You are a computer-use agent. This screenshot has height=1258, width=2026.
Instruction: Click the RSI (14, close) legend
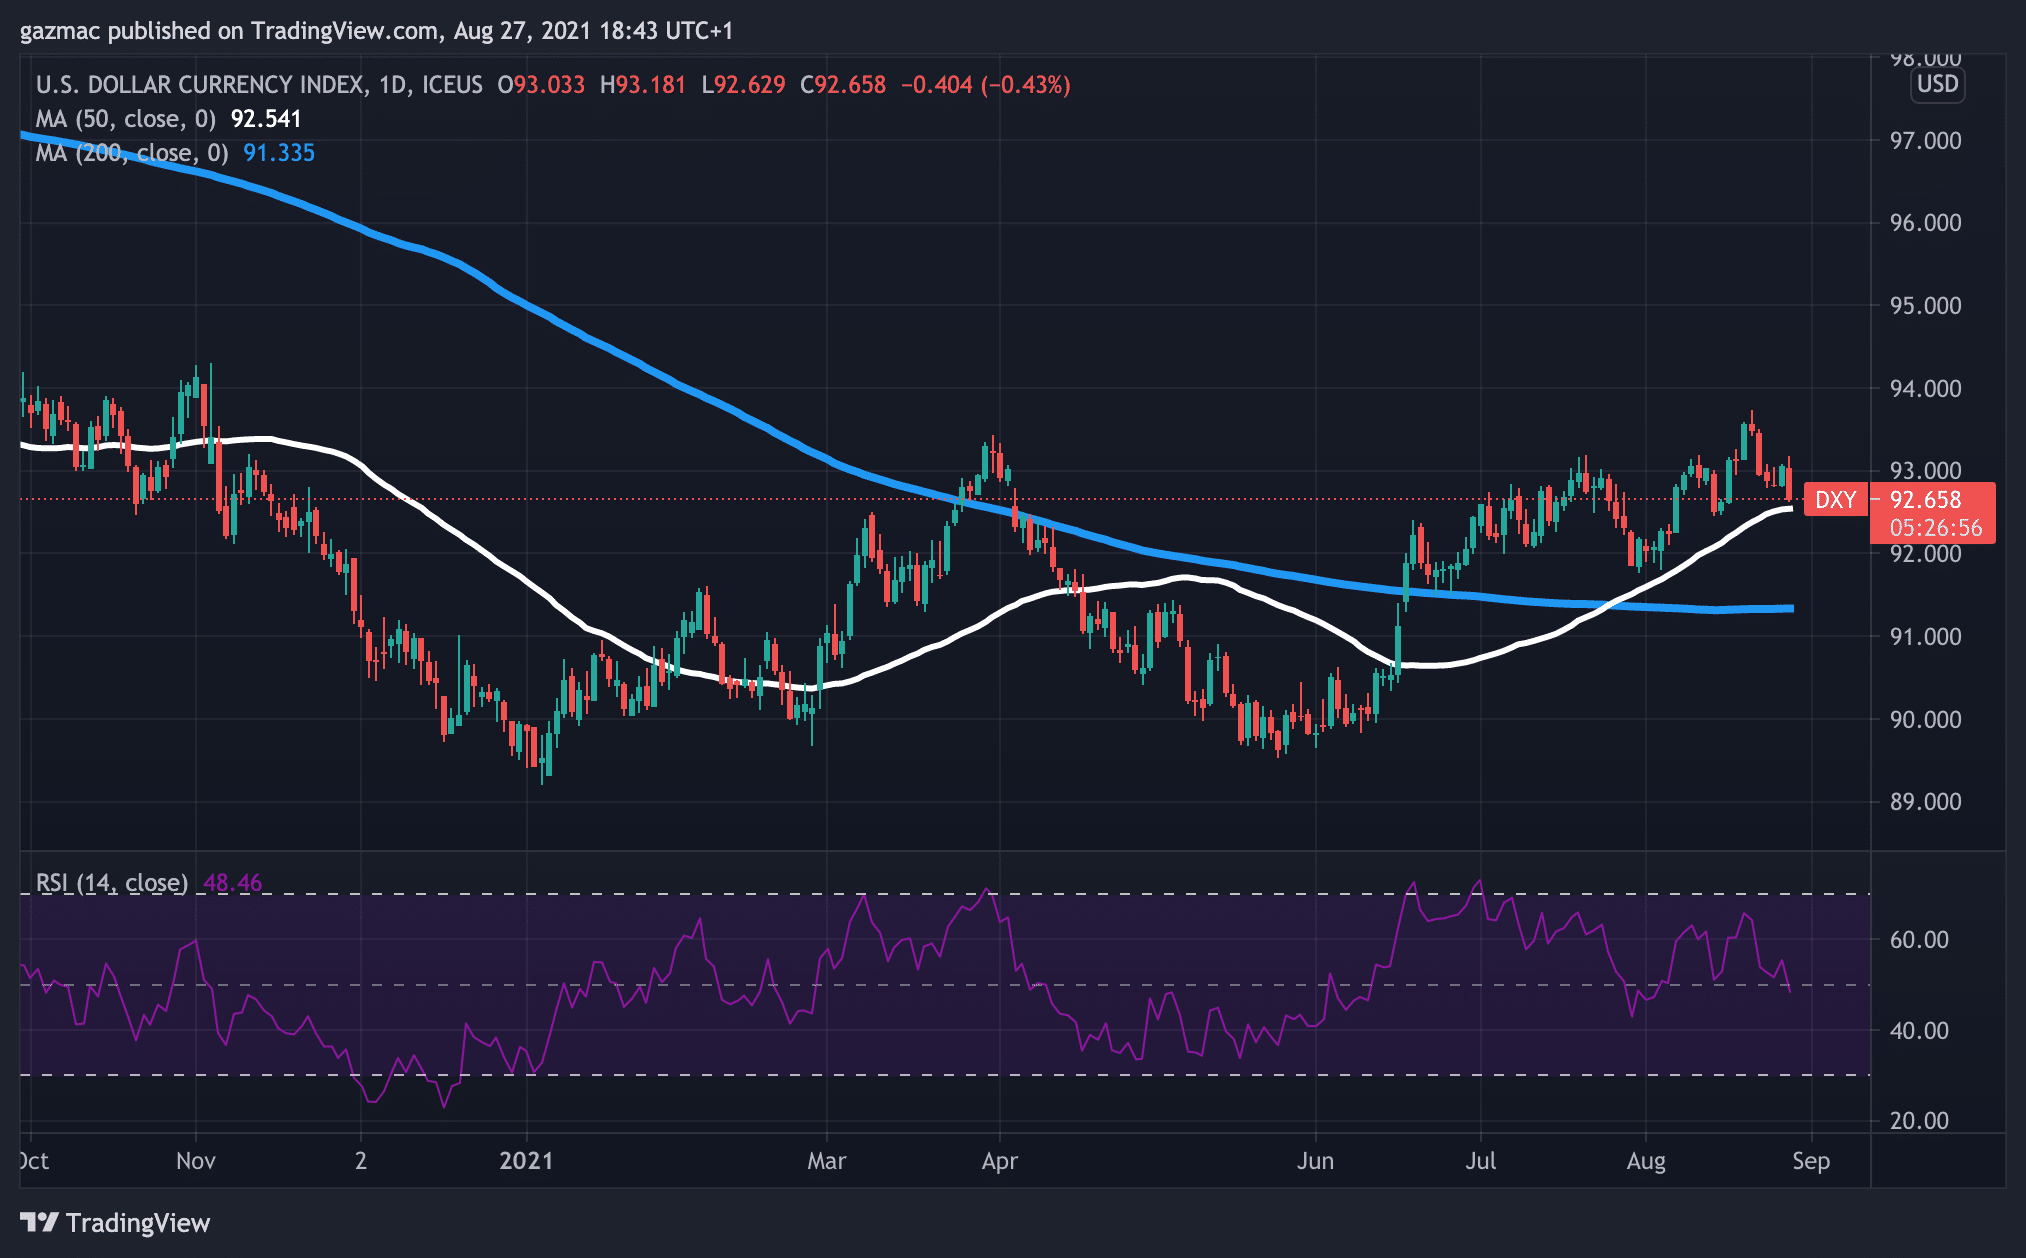112,883
